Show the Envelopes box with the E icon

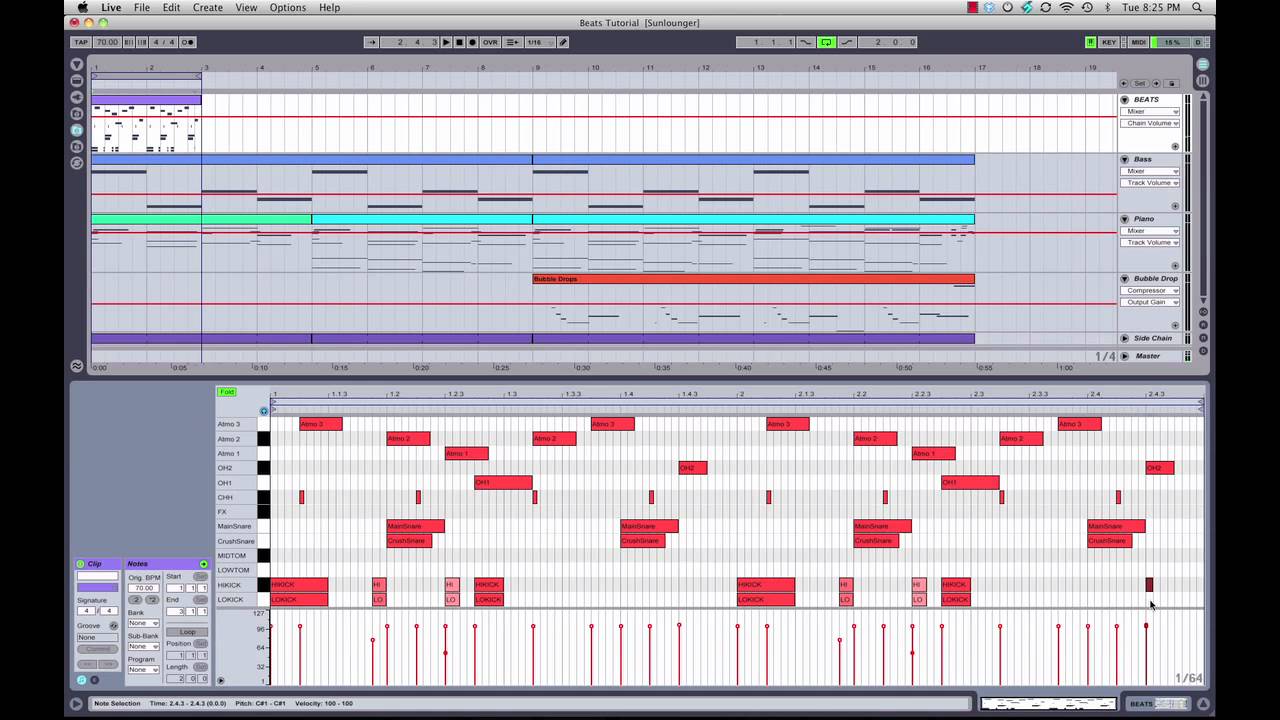(x=94, y=680)
